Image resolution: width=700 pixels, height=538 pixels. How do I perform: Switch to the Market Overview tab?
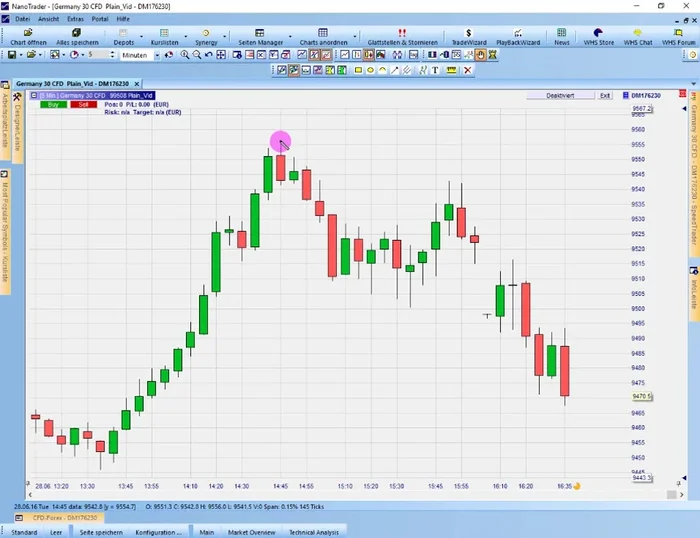tap(252, 532)
